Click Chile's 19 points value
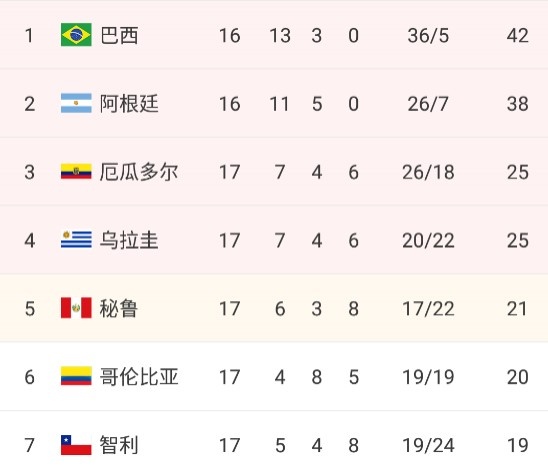 pyautogui.click(x=518, y=445)
